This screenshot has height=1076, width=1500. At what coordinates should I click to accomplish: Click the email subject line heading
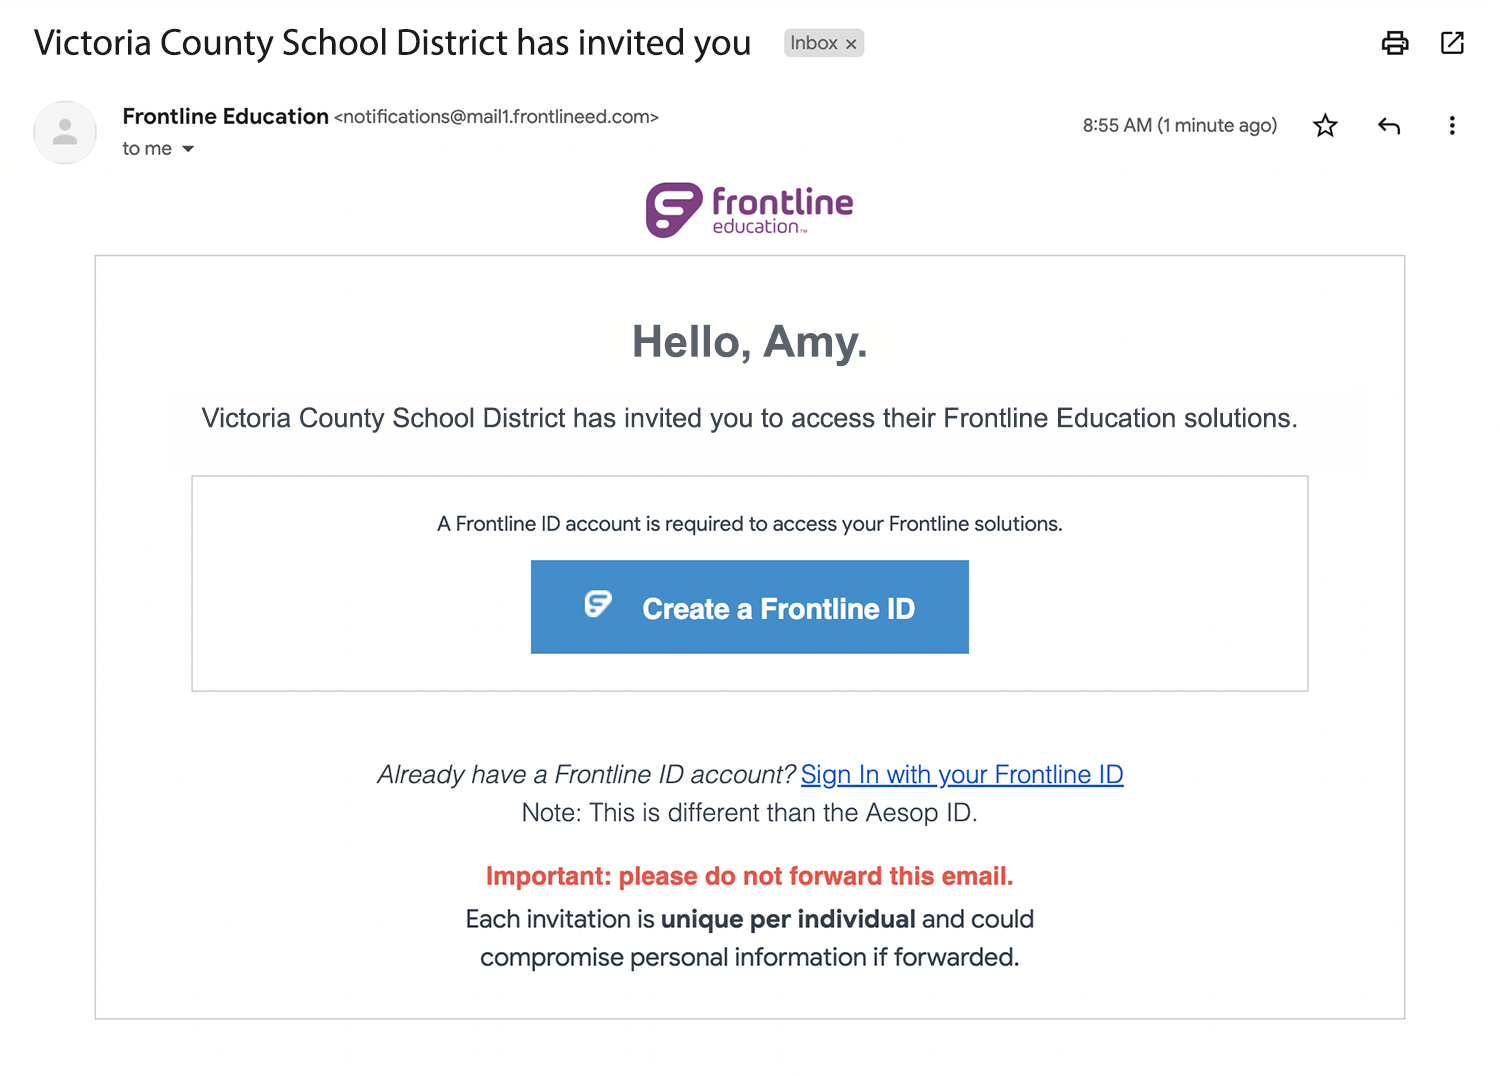pos(392,43)
